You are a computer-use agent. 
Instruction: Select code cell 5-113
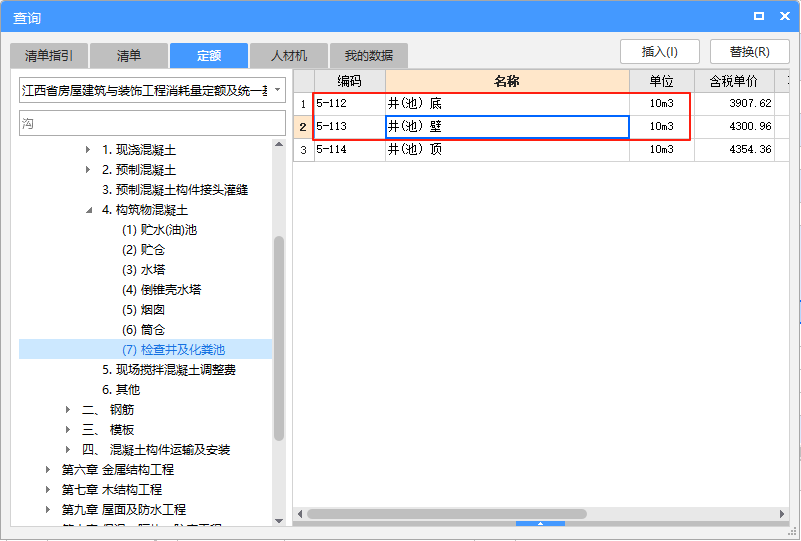coord(350,127)
